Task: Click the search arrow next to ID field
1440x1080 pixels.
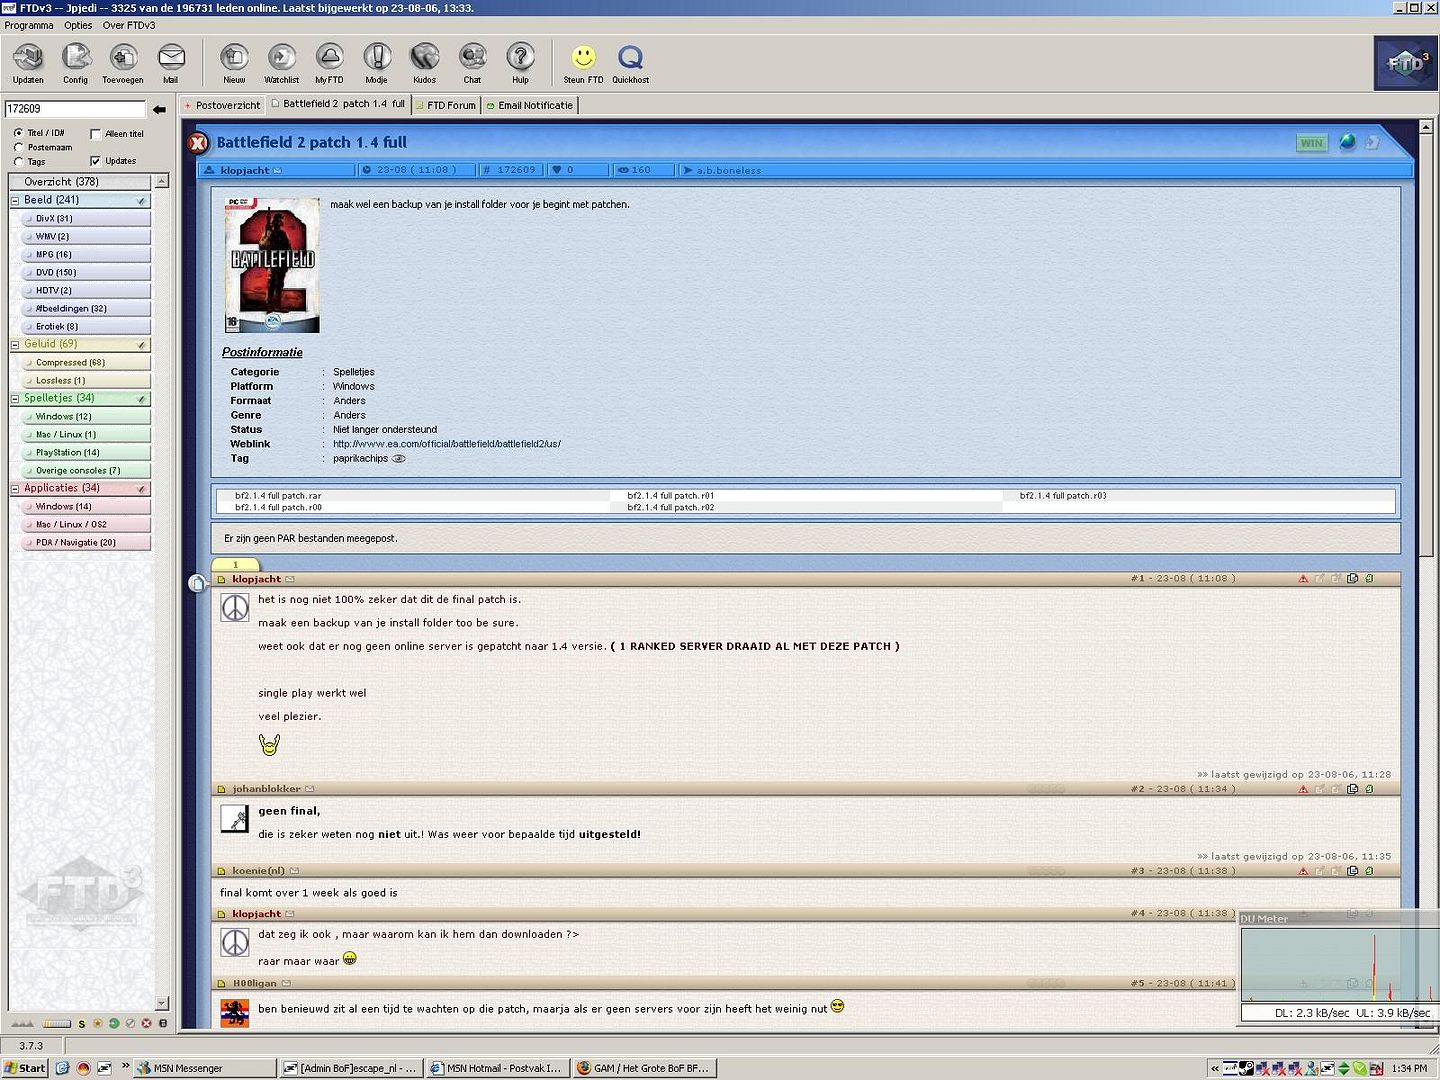Action: pyautogui.click(x=159, y=109)
